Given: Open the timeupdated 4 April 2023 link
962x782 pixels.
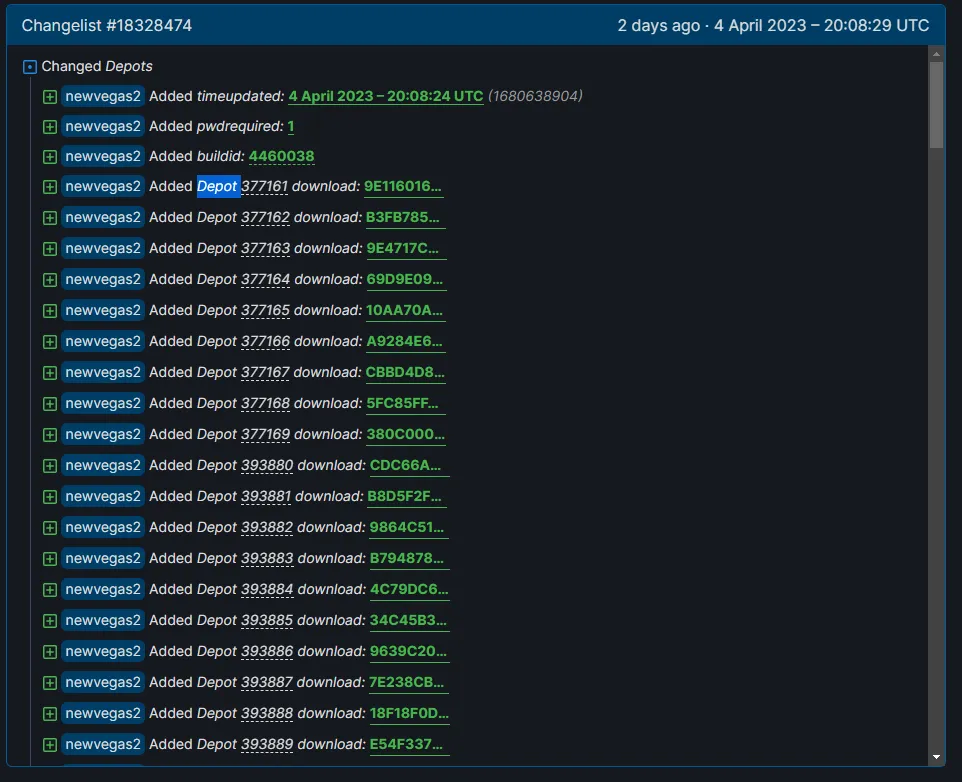Looking at the screenshot, I should [386, 96].
